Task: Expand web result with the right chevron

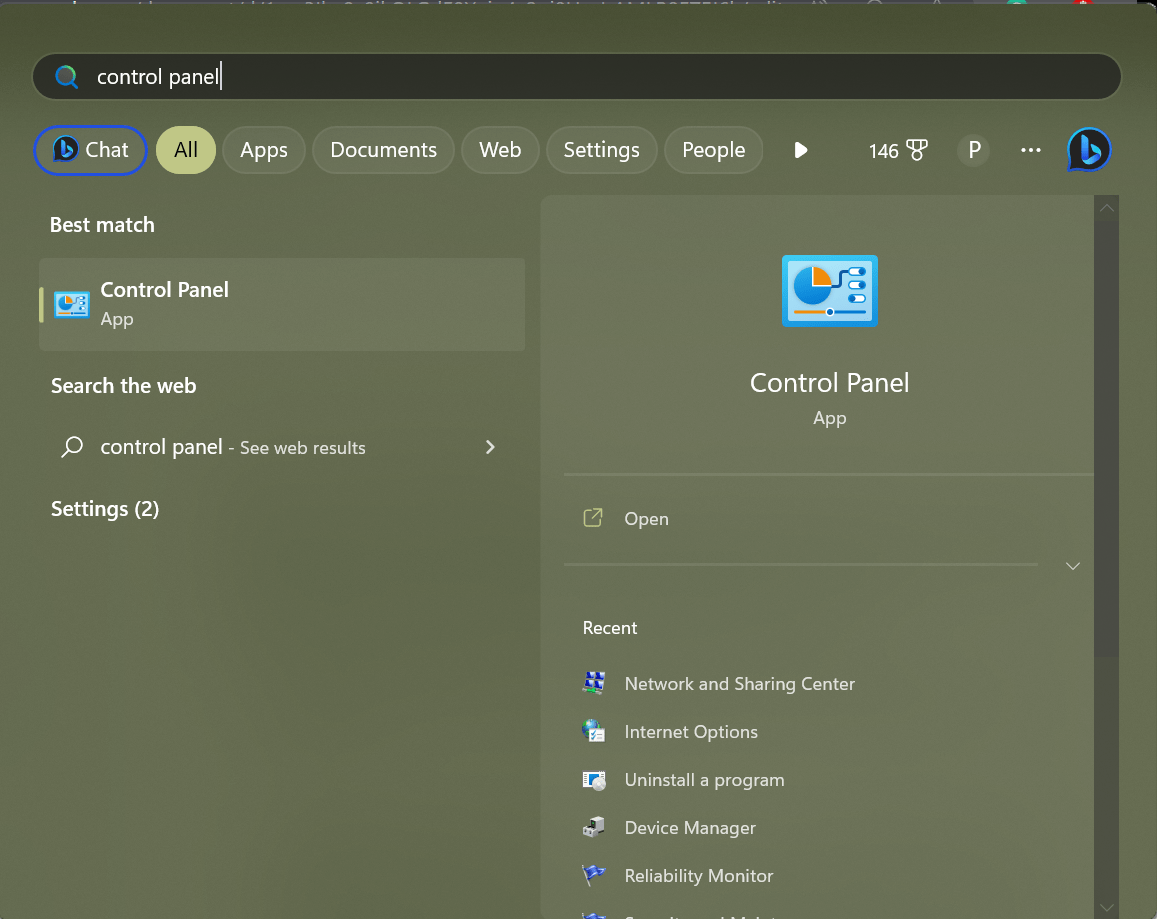Action: point(490,447)
